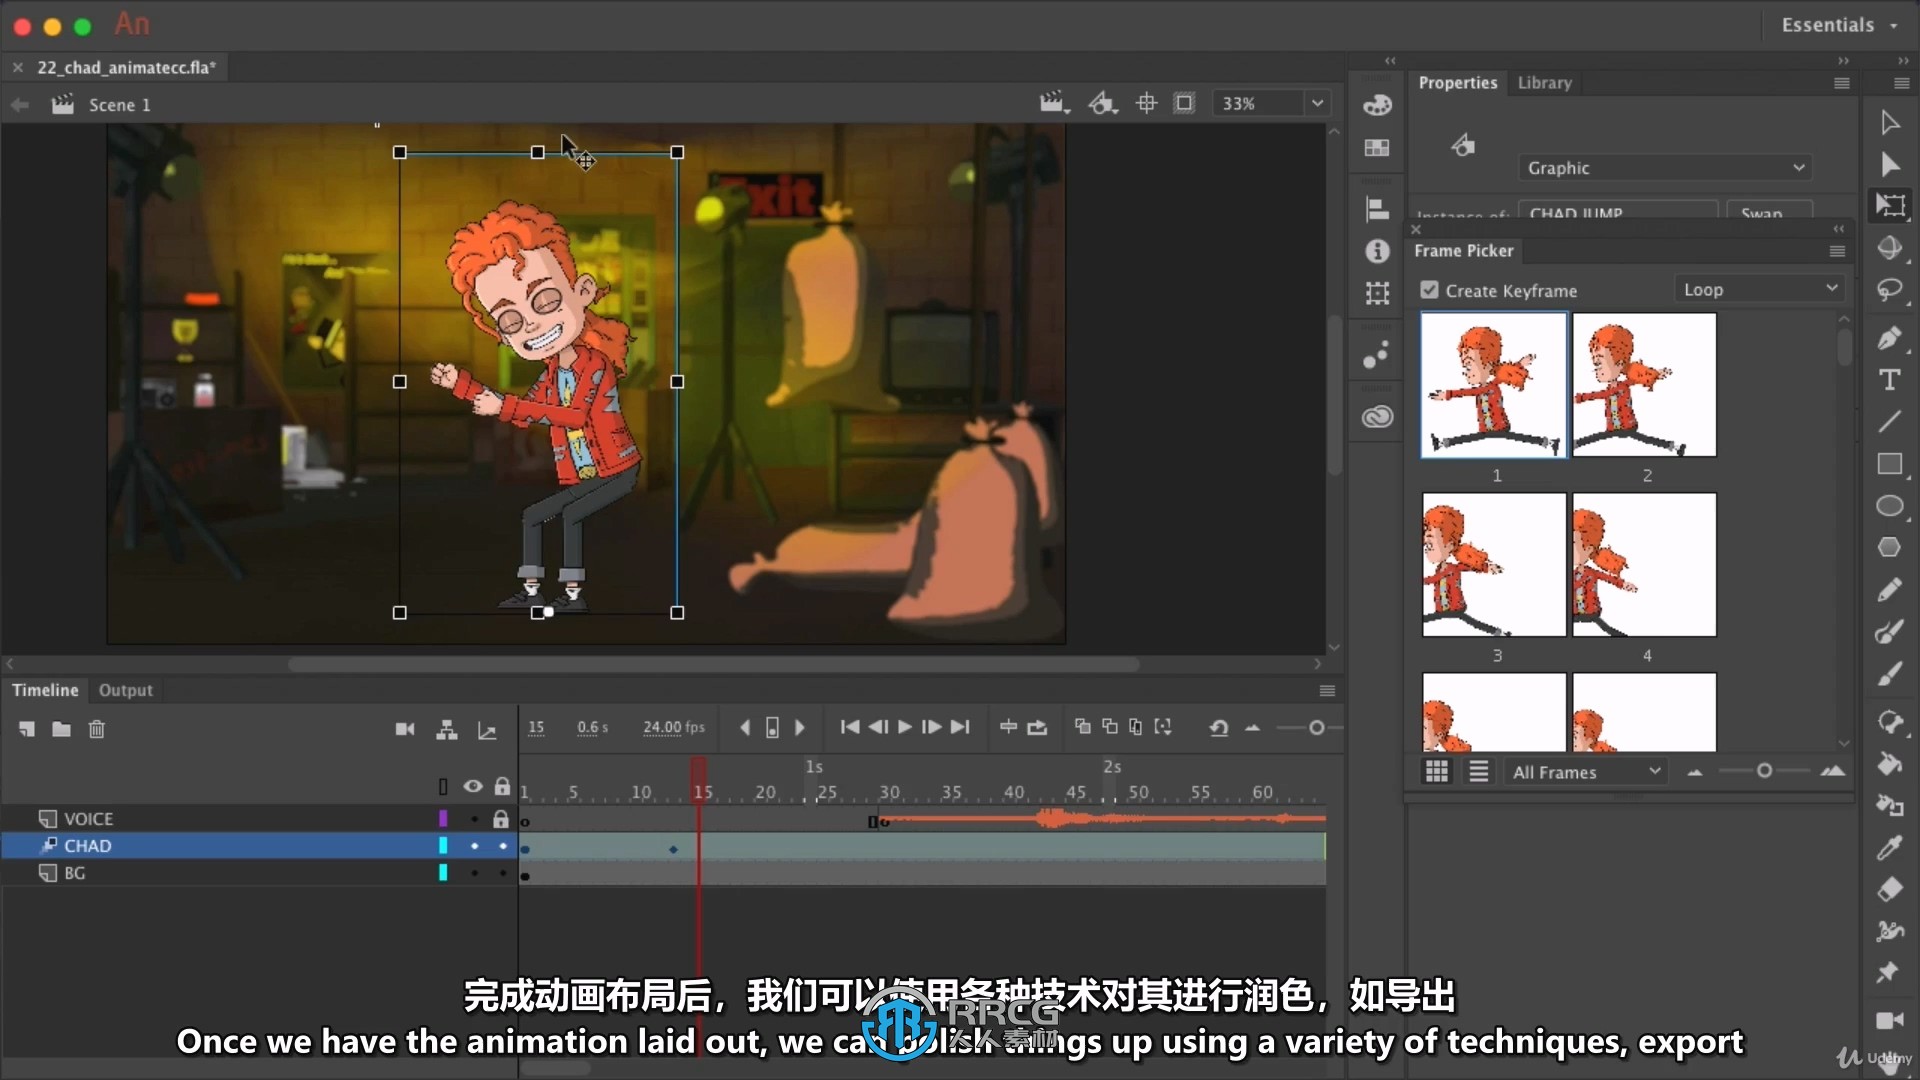Lock or unlock all layers icon
The image size is (1920, 1080).
click(502, 787)
